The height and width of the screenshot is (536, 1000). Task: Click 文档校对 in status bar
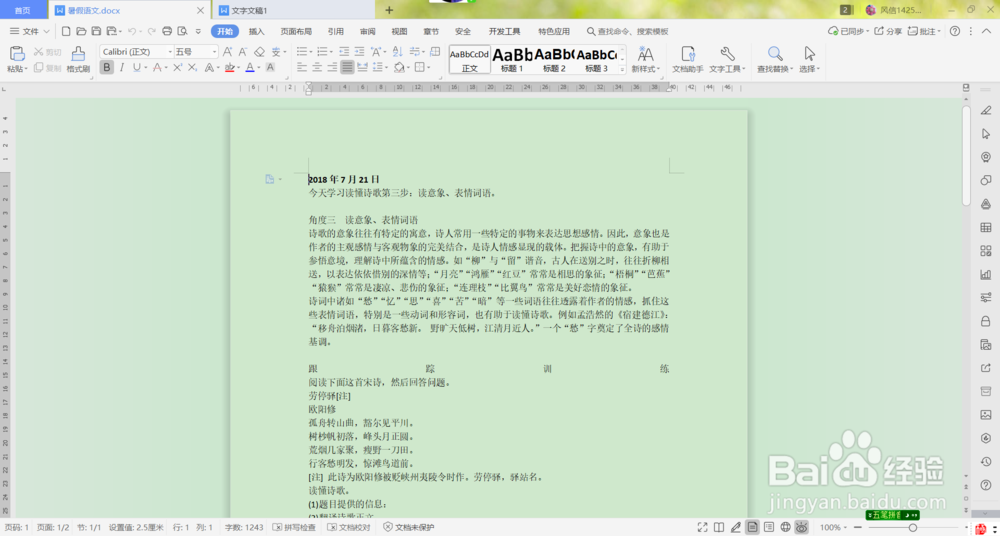coord(349,528)
